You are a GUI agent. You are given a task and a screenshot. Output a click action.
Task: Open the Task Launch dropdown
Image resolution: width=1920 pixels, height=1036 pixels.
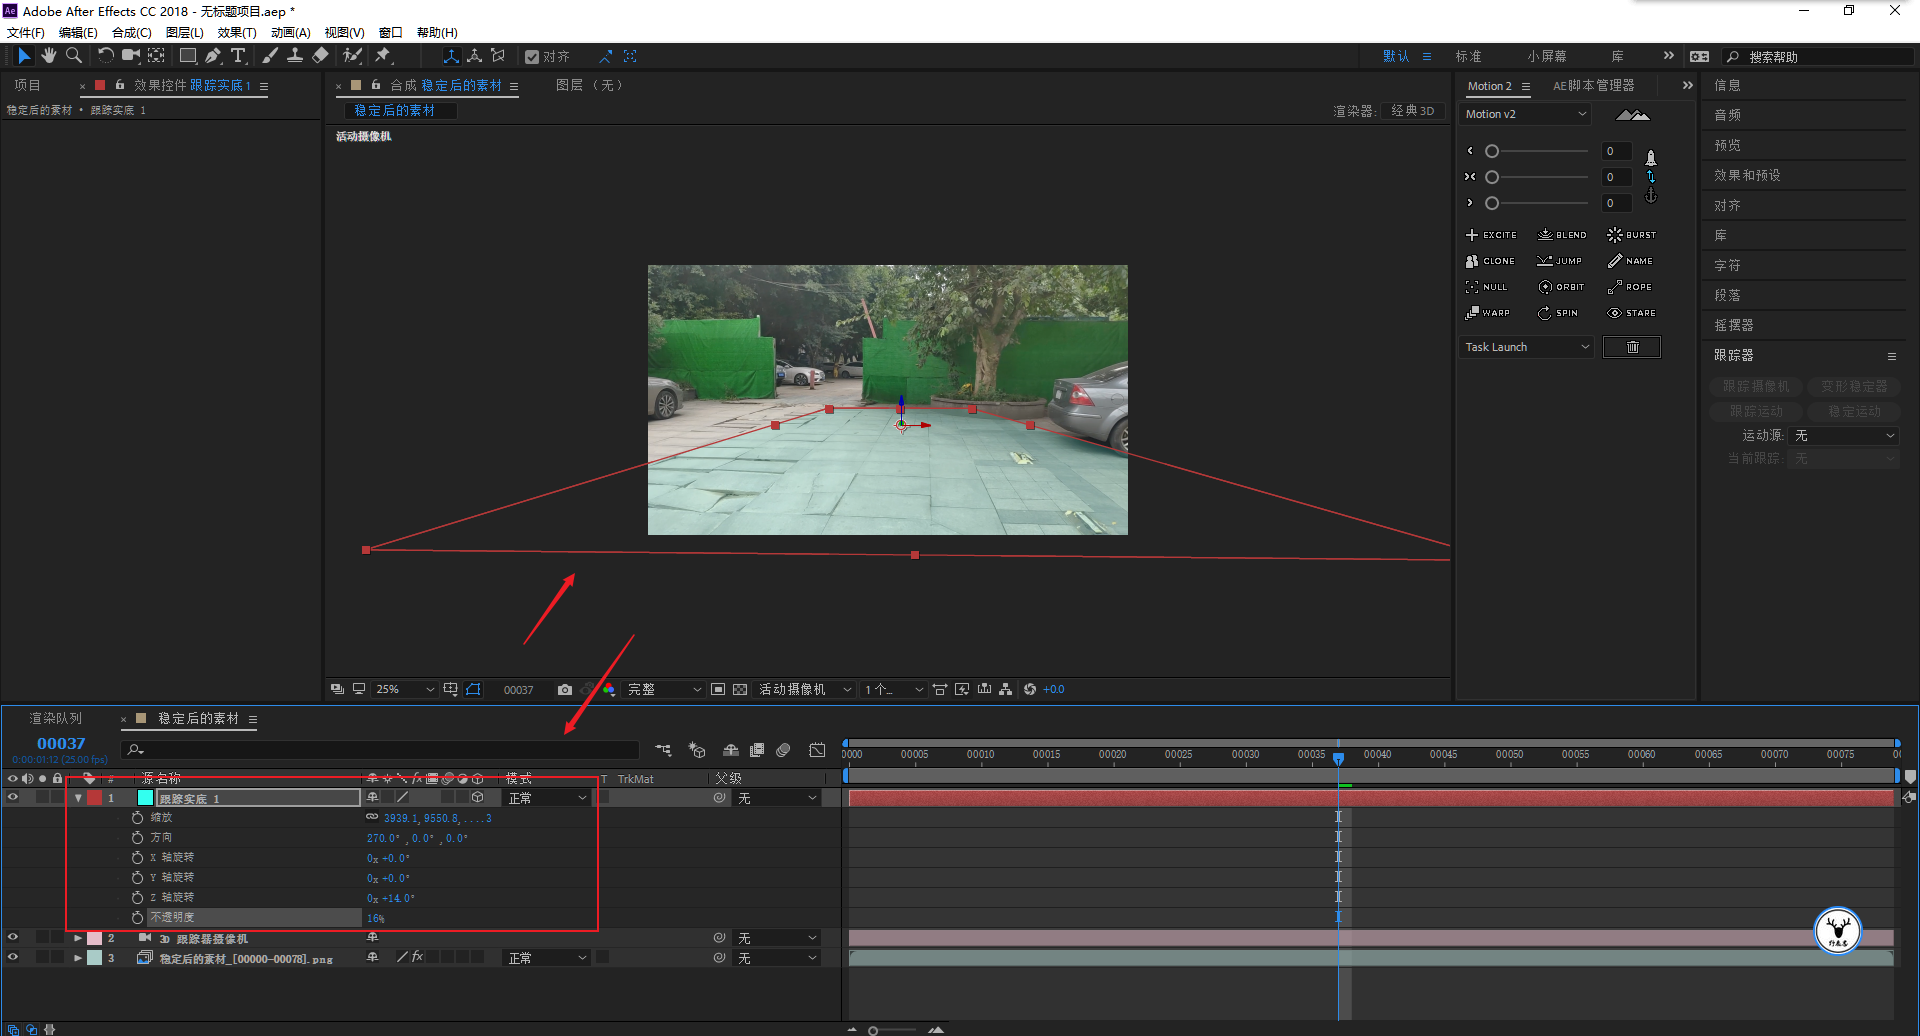[1527, 347]
